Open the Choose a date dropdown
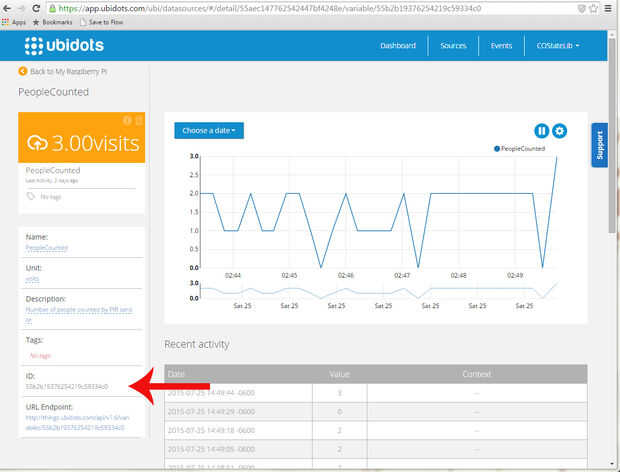This screenshot has height=472, width=620. [209, 130]
